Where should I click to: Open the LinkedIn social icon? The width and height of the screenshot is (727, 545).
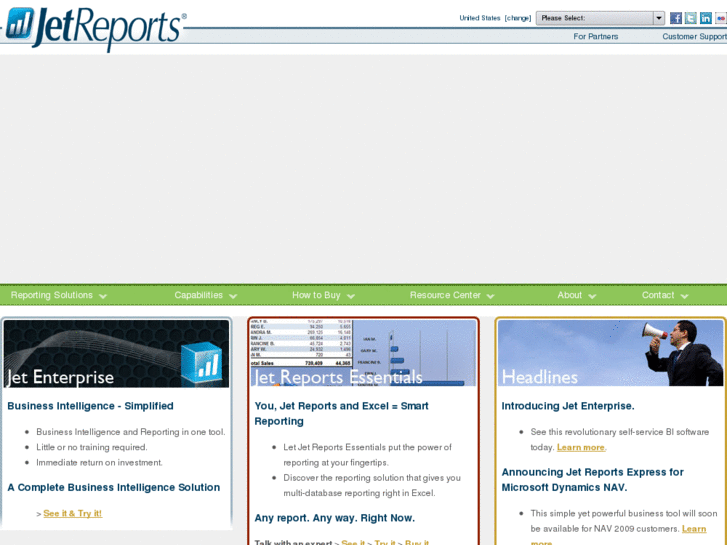coord(706,18)
